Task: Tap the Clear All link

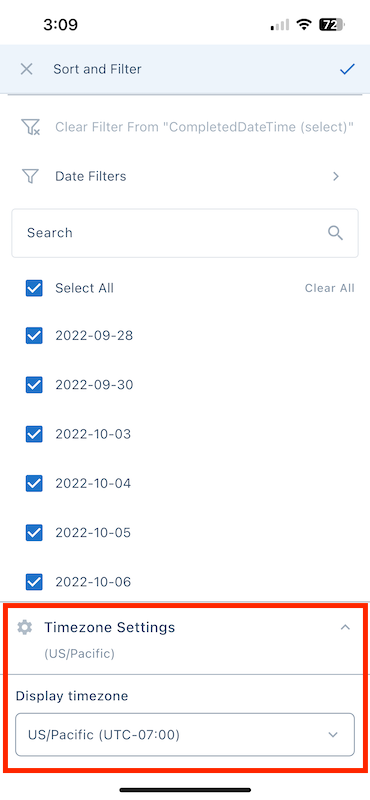Action: [x=329, y=288]
